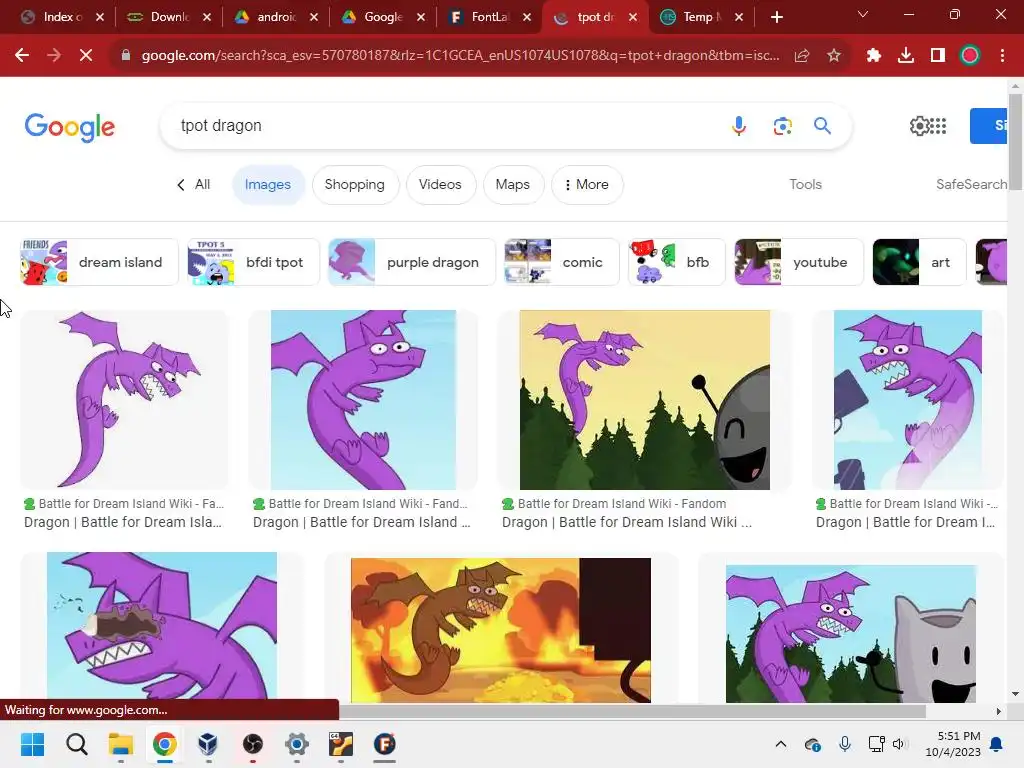This screenshot has height=768, width=1024.
Task: Open Chrome three-dot menu
Action: coord(1002,56)
